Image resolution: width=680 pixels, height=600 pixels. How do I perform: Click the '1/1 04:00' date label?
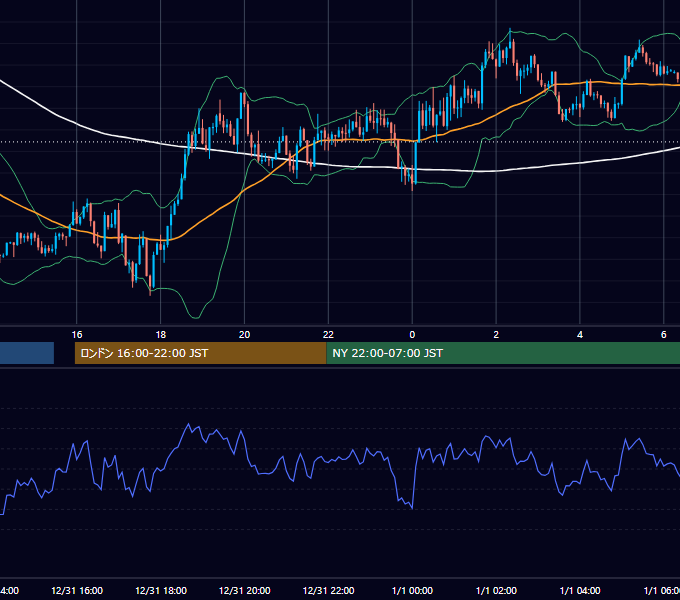click(x=580, y=590)
